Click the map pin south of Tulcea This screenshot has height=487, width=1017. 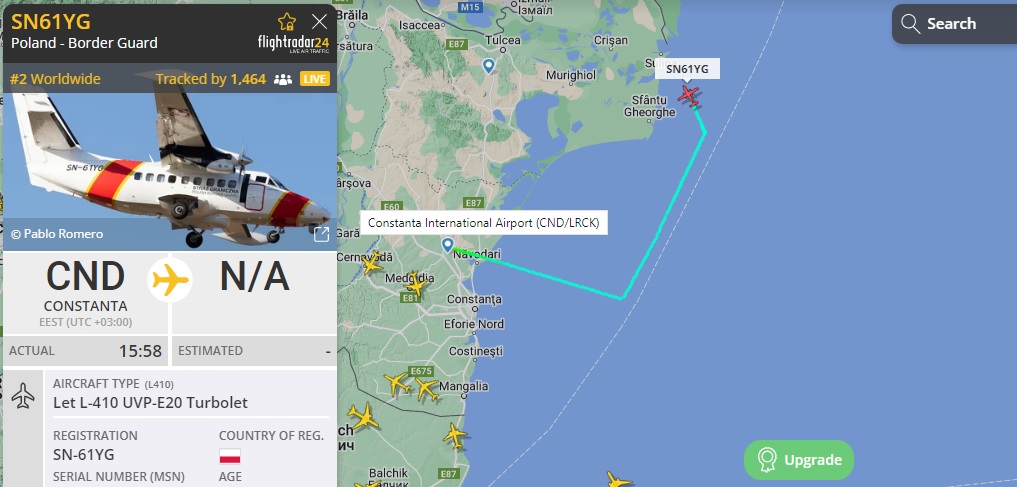(488, 66)
